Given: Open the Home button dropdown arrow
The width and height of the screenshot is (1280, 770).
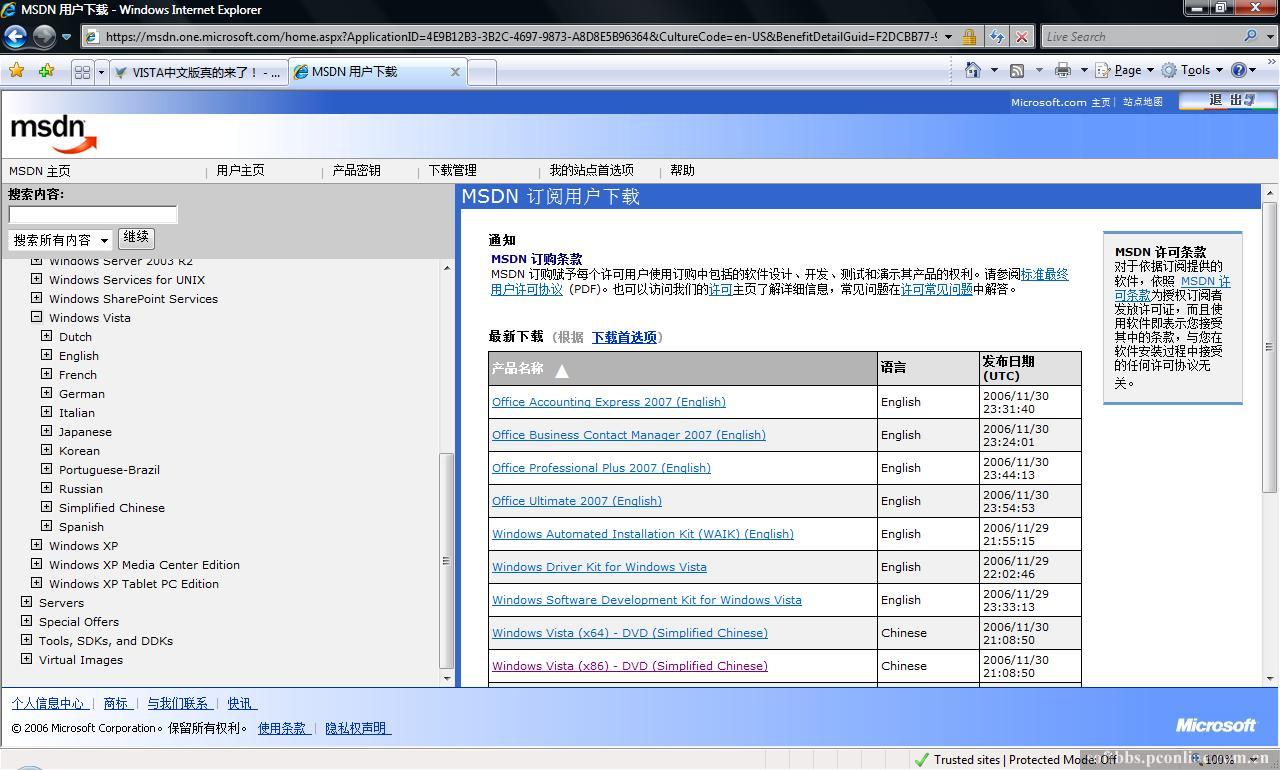Looking at the screenshot, I should click(x=993, y=70).
